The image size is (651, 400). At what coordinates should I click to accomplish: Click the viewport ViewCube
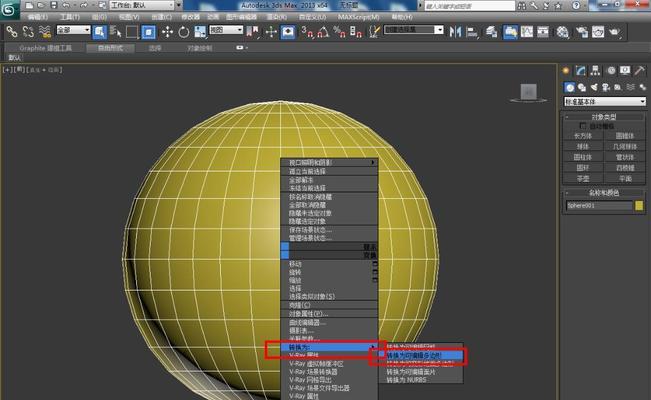pyautogui.click(x=529, y=93)
